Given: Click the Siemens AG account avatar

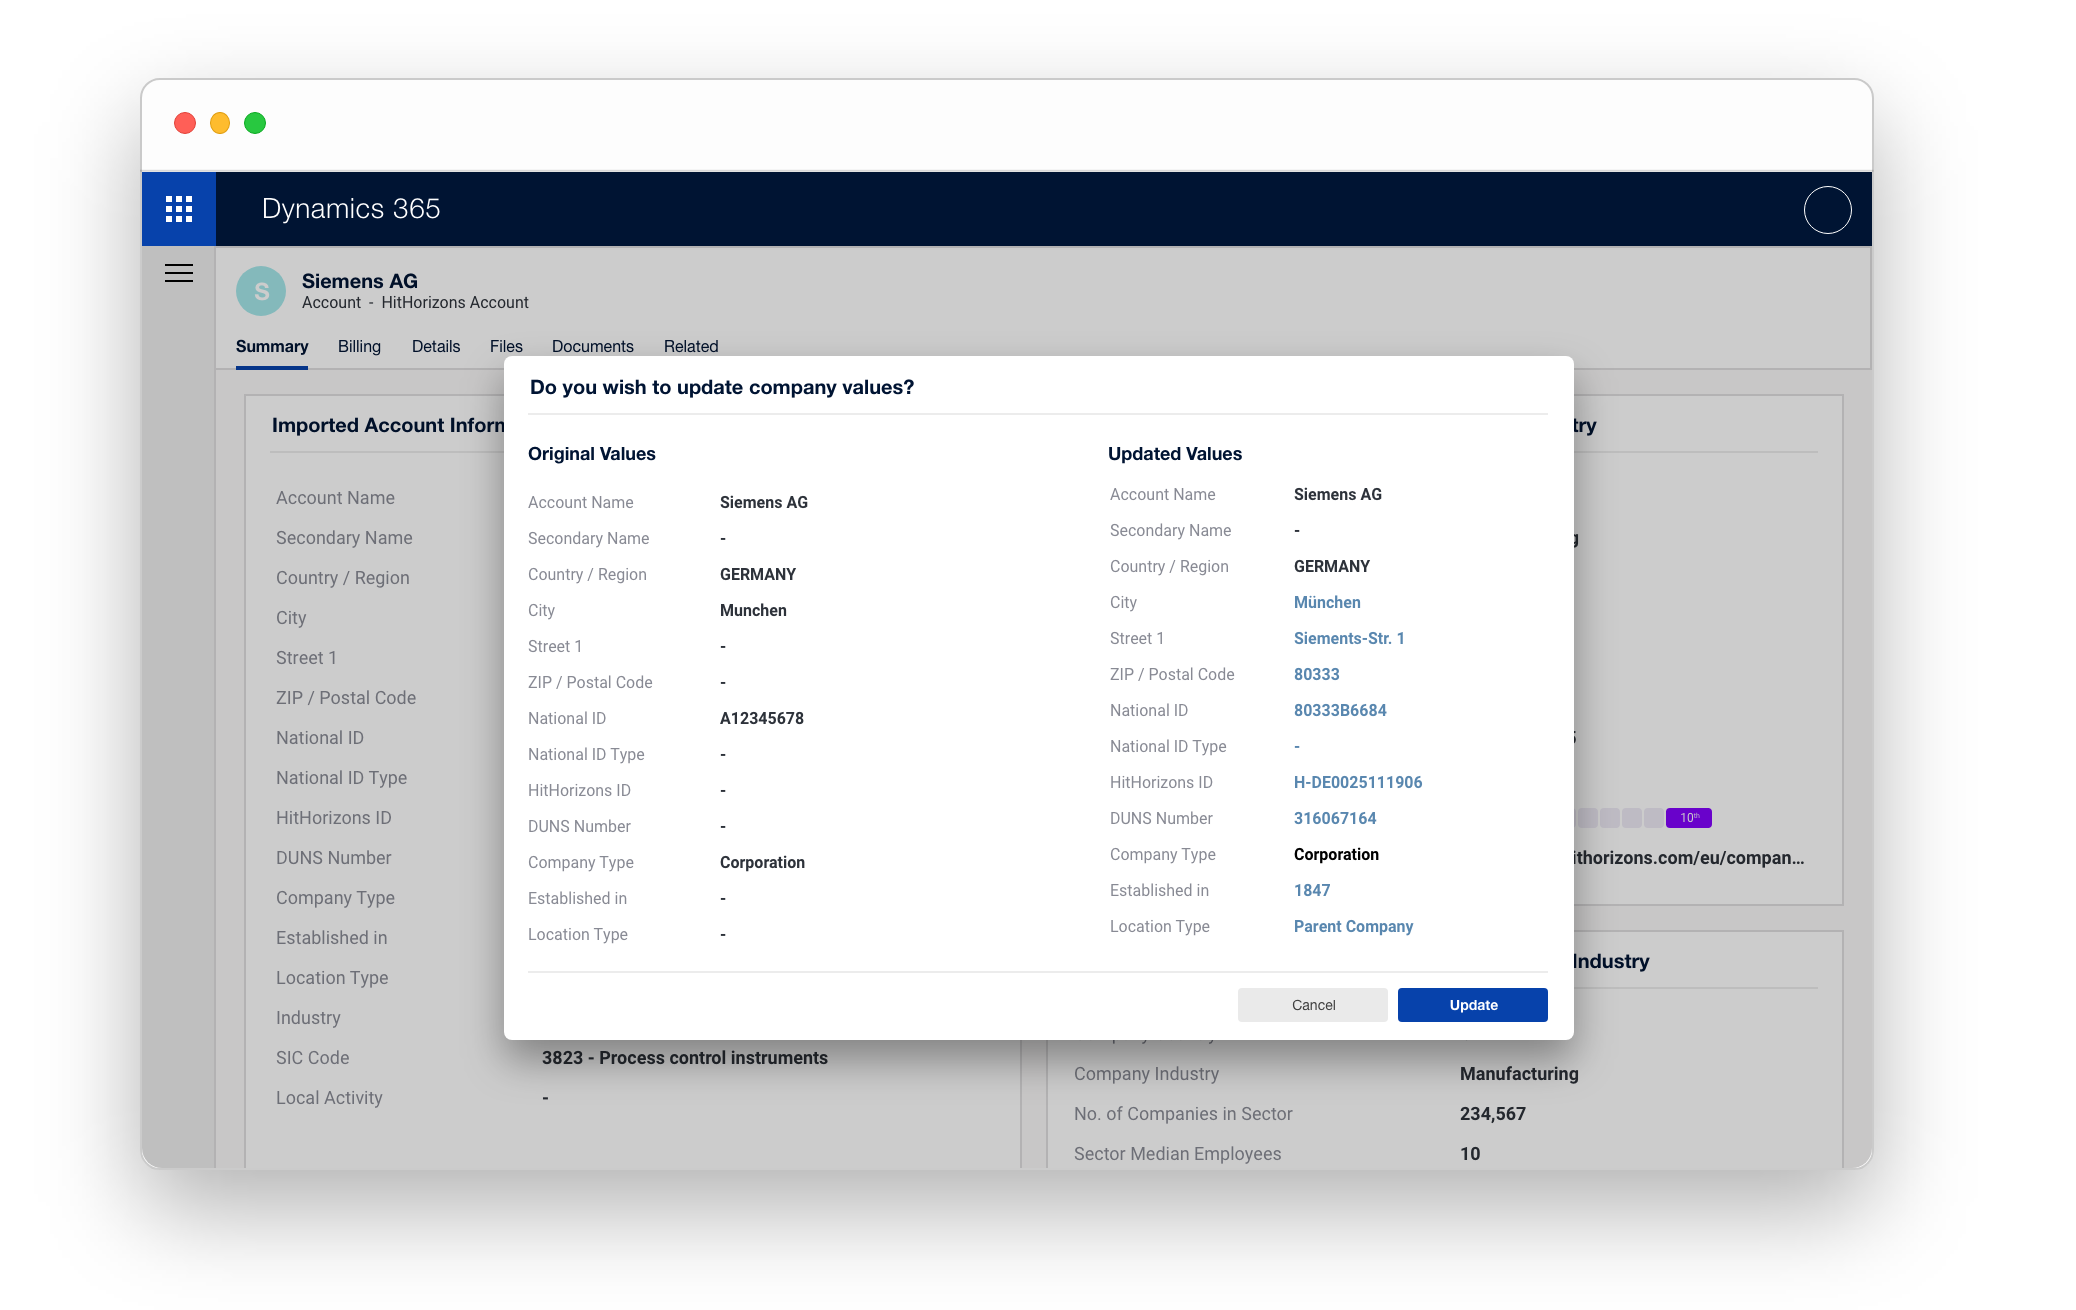Looking at the screenshot, I should click(261, 291).
